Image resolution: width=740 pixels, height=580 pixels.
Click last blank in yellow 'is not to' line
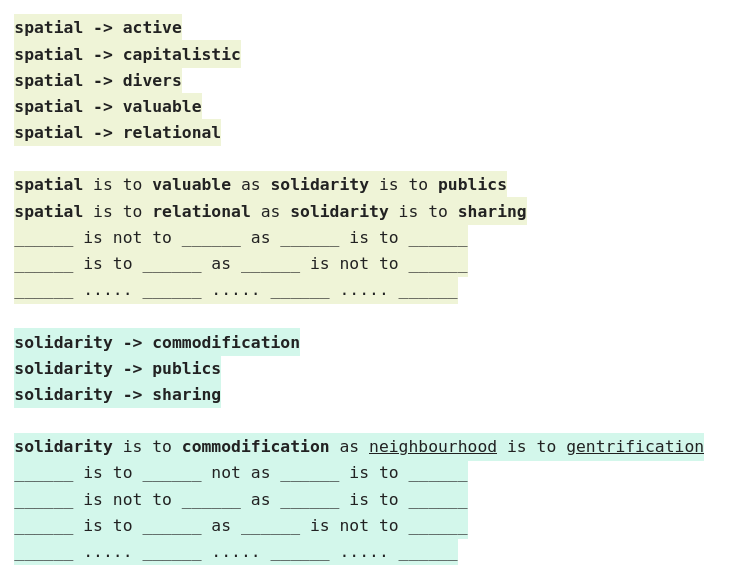point(438,237)
